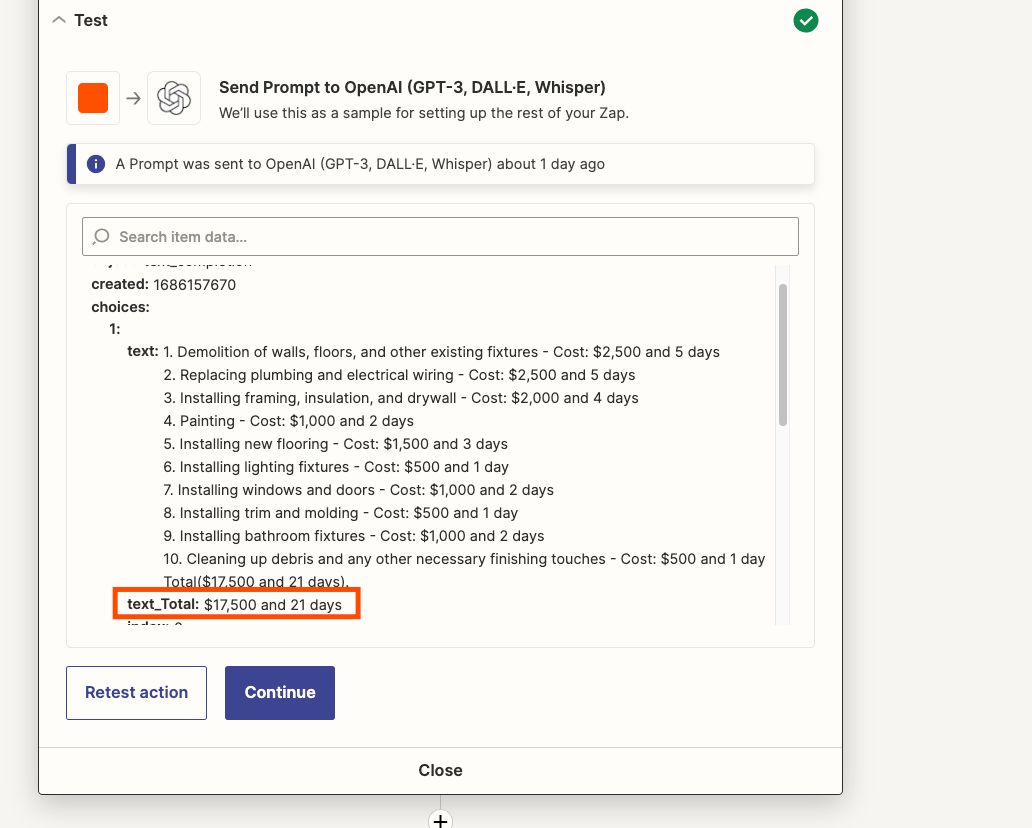Click the Continue button
This screenshot has width=1032, height=828.
(280, 692)
